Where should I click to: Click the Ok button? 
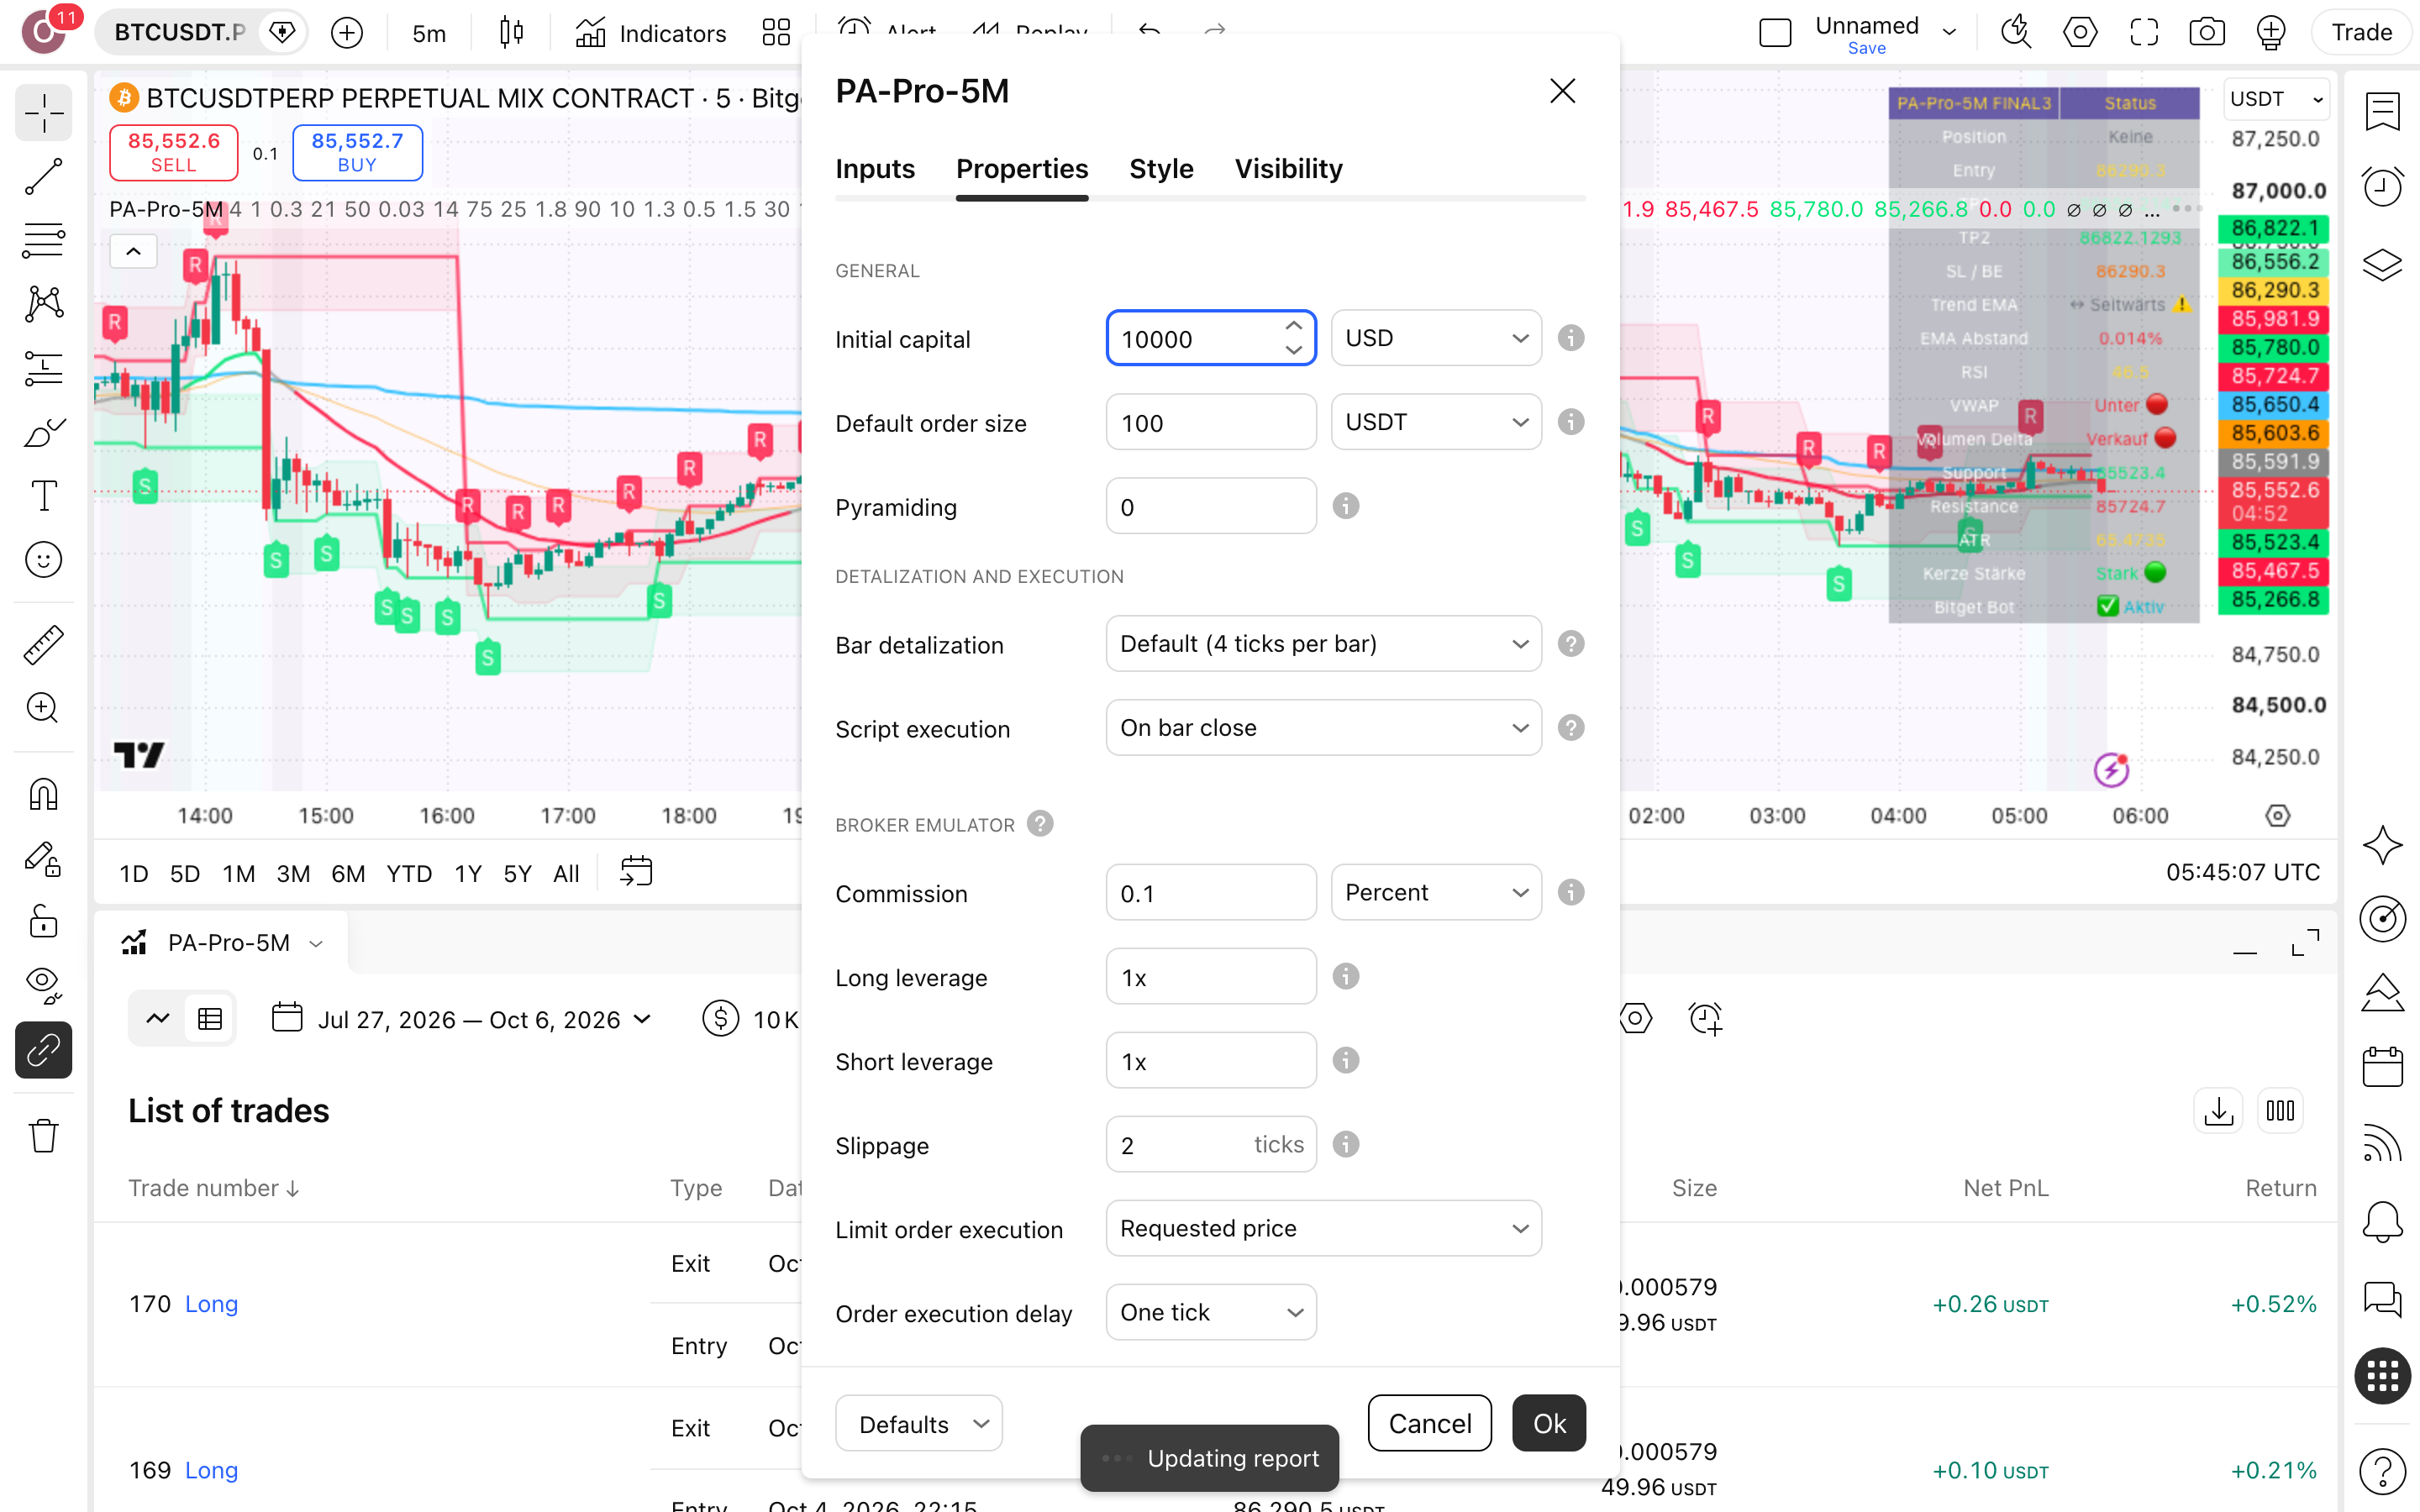(x=1549, y=1423)
